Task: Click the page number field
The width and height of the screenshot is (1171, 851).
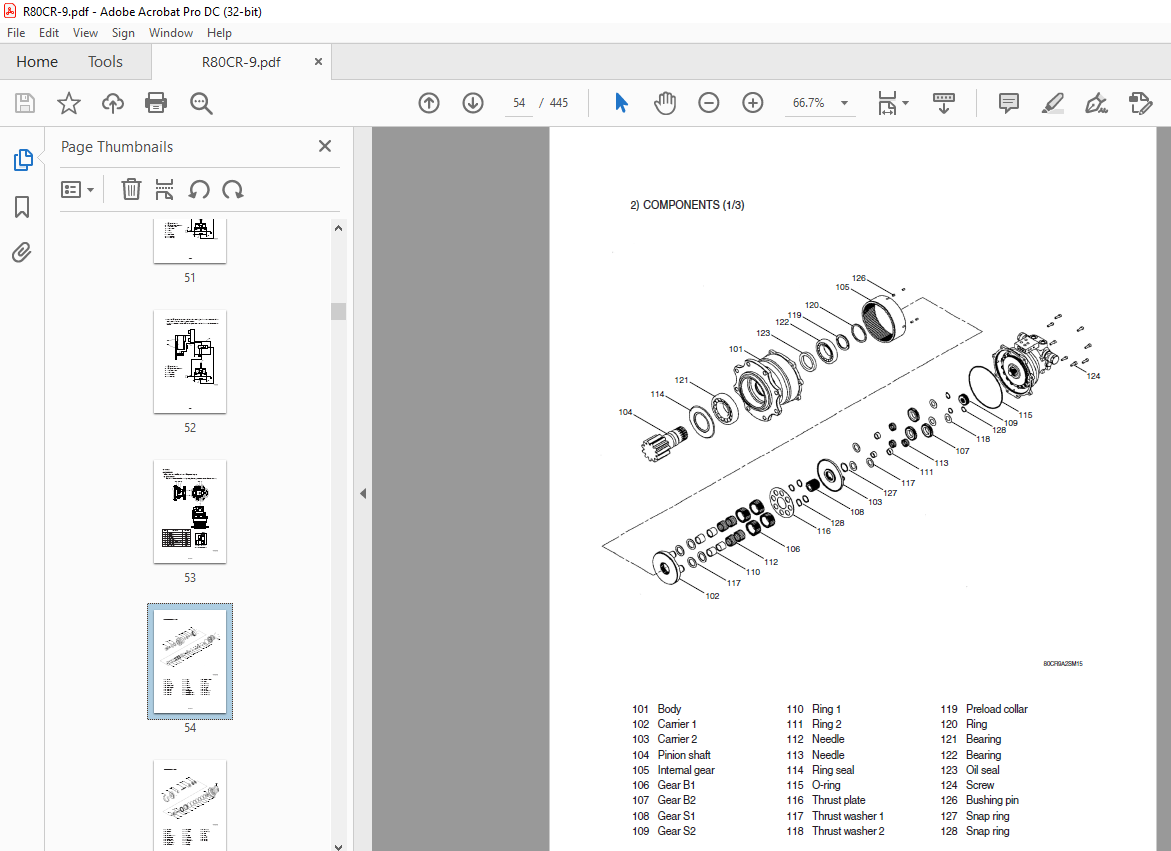Action: [519, 103]
